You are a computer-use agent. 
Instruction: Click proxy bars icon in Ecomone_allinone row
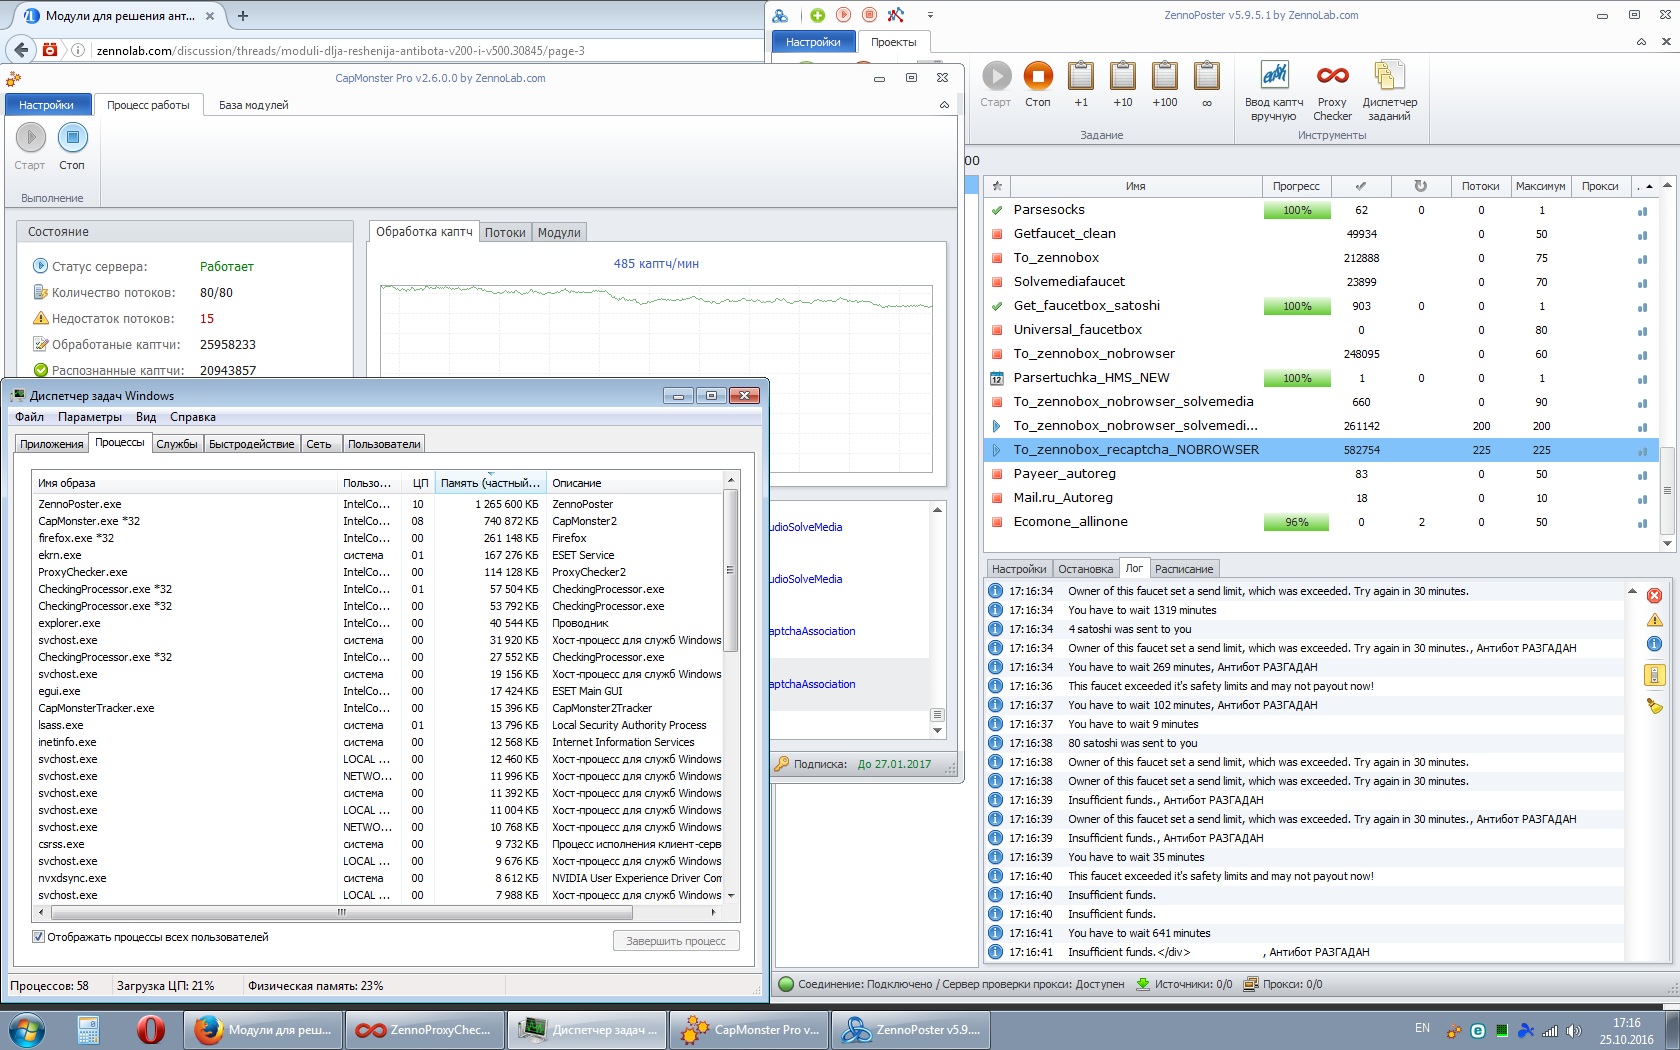1642,523
